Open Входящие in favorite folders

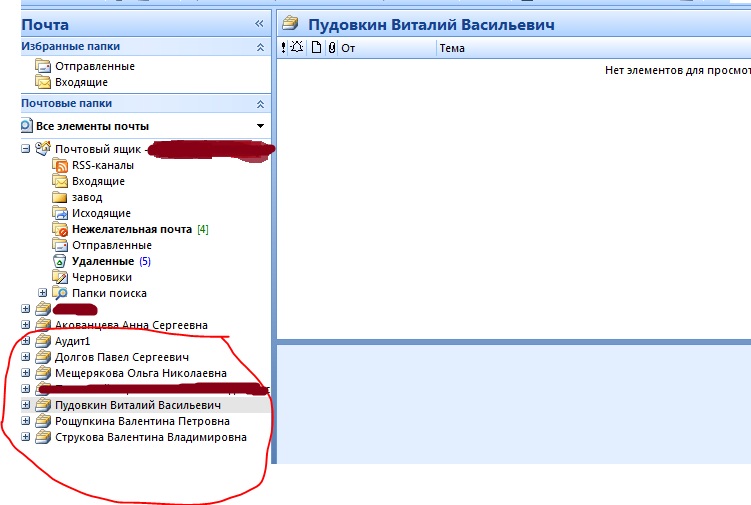81,82
